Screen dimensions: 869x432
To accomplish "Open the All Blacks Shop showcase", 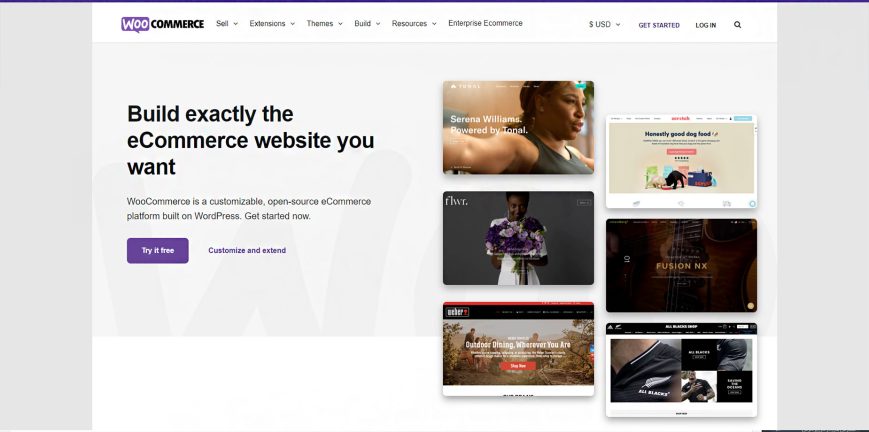I will [x=681, y=370].
